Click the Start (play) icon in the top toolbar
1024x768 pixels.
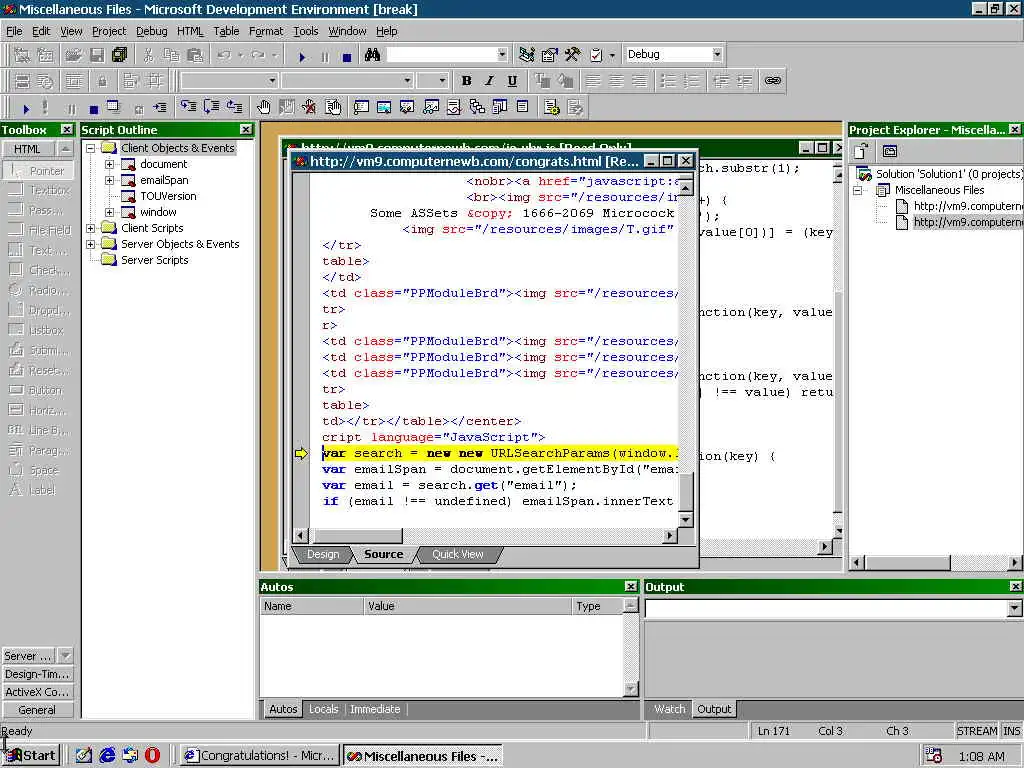coord(302,57)
